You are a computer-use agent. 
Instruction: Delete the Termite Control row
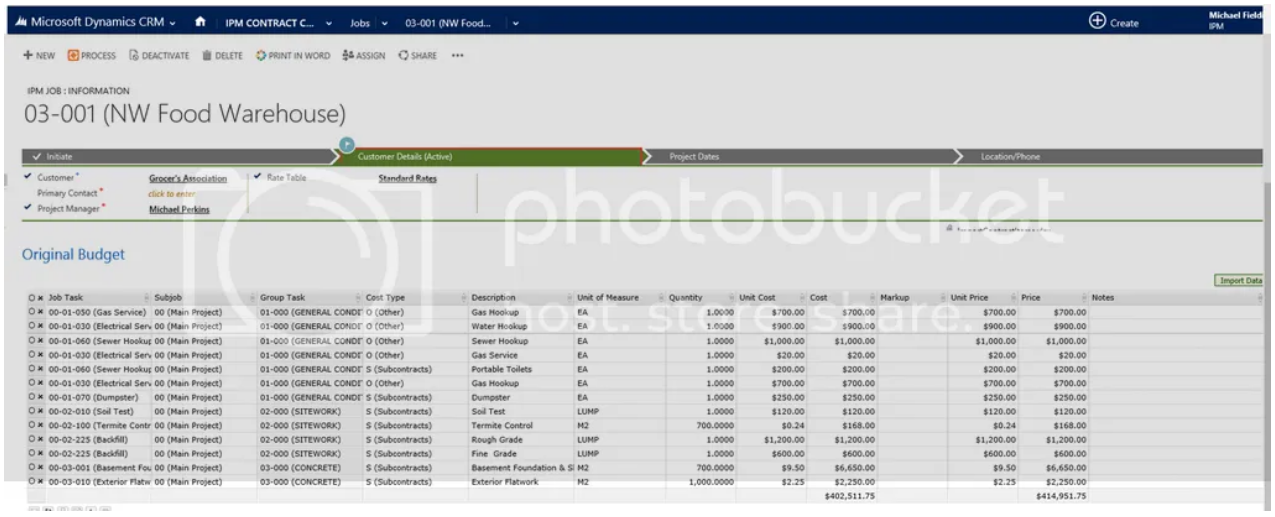pos(41,424)
